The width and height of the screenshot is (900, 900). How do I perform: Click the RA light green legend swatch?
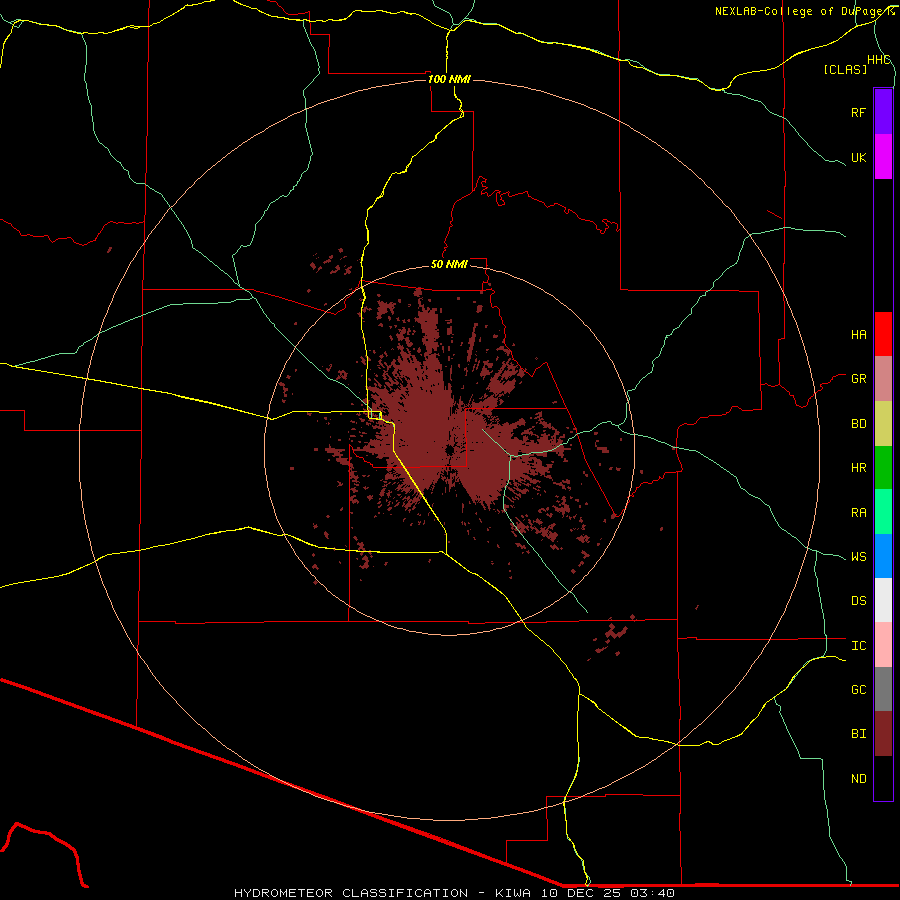click(883, 512)
